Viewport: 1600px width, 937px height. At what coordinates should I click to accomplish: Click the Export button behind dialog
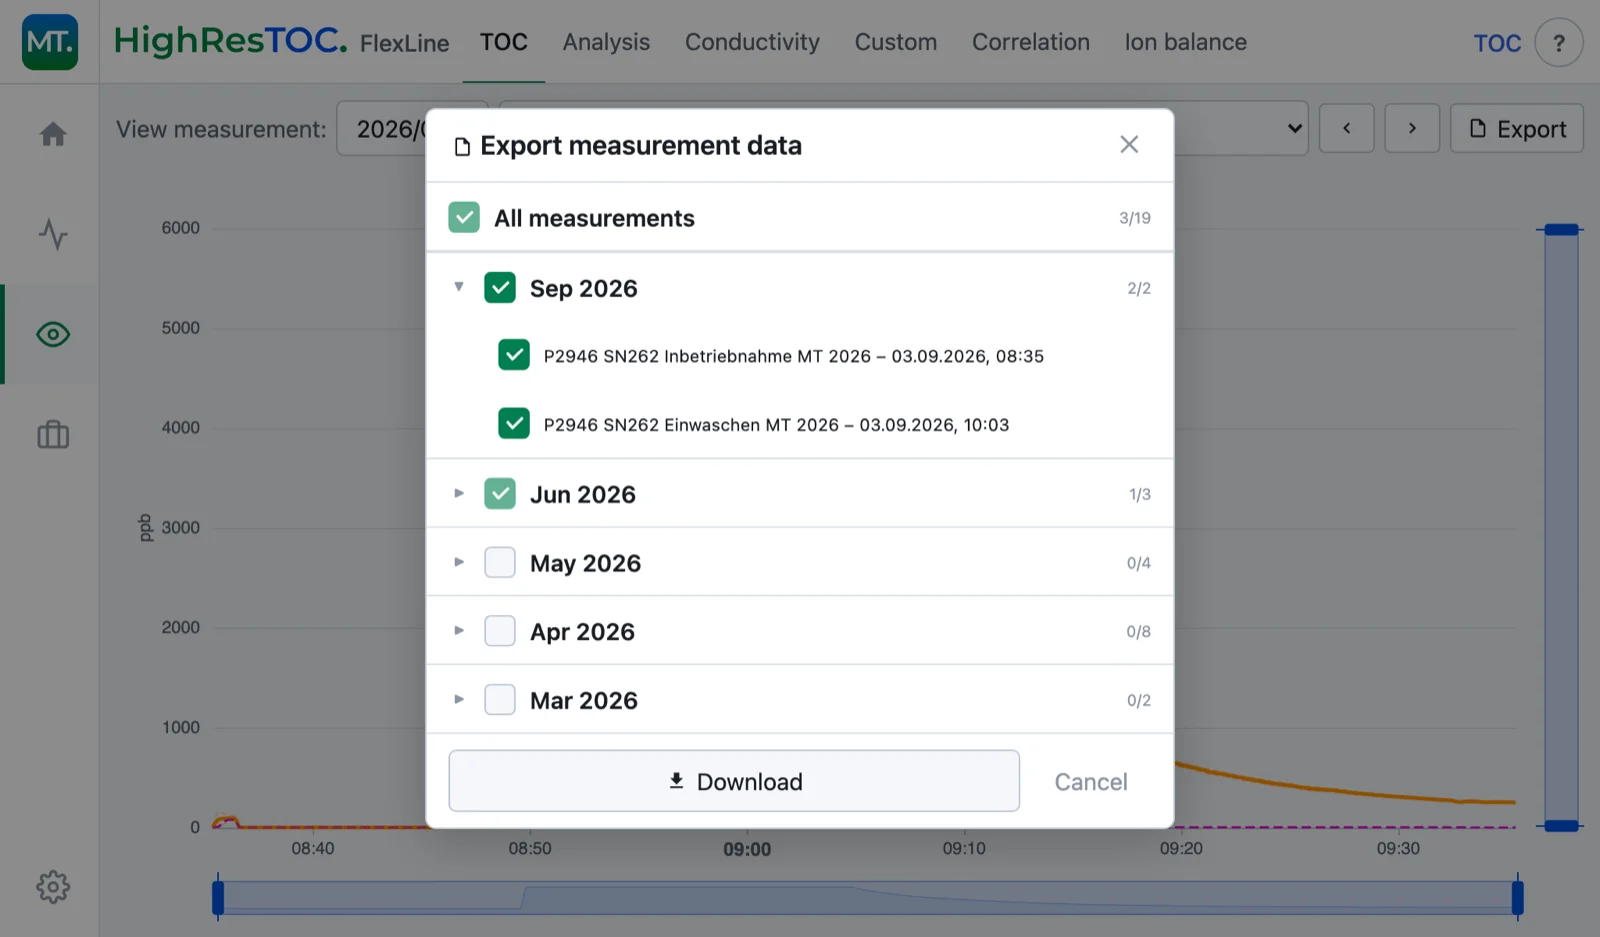click(1517, 128)
